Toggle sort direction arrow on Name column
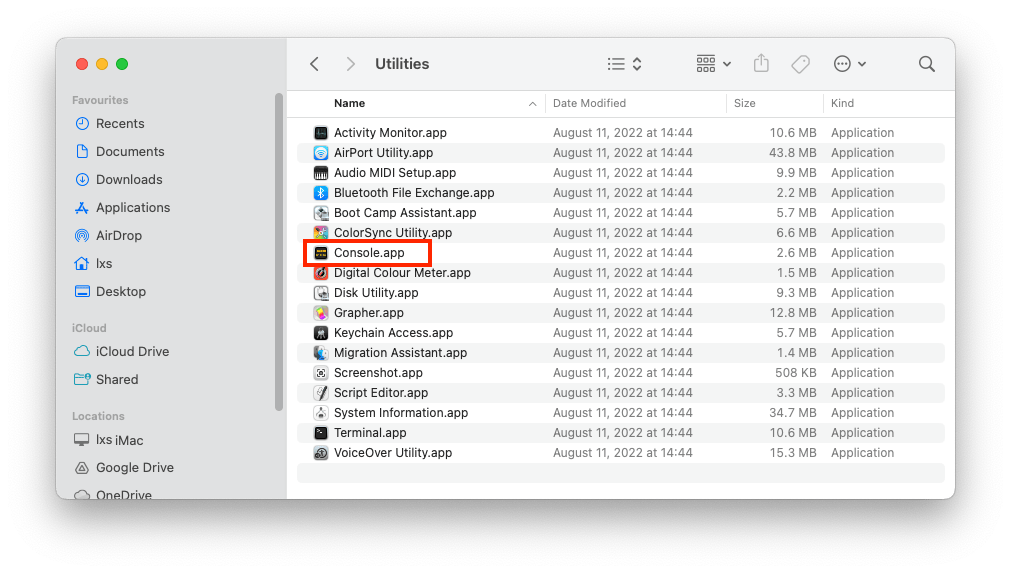 pos(532,104)
